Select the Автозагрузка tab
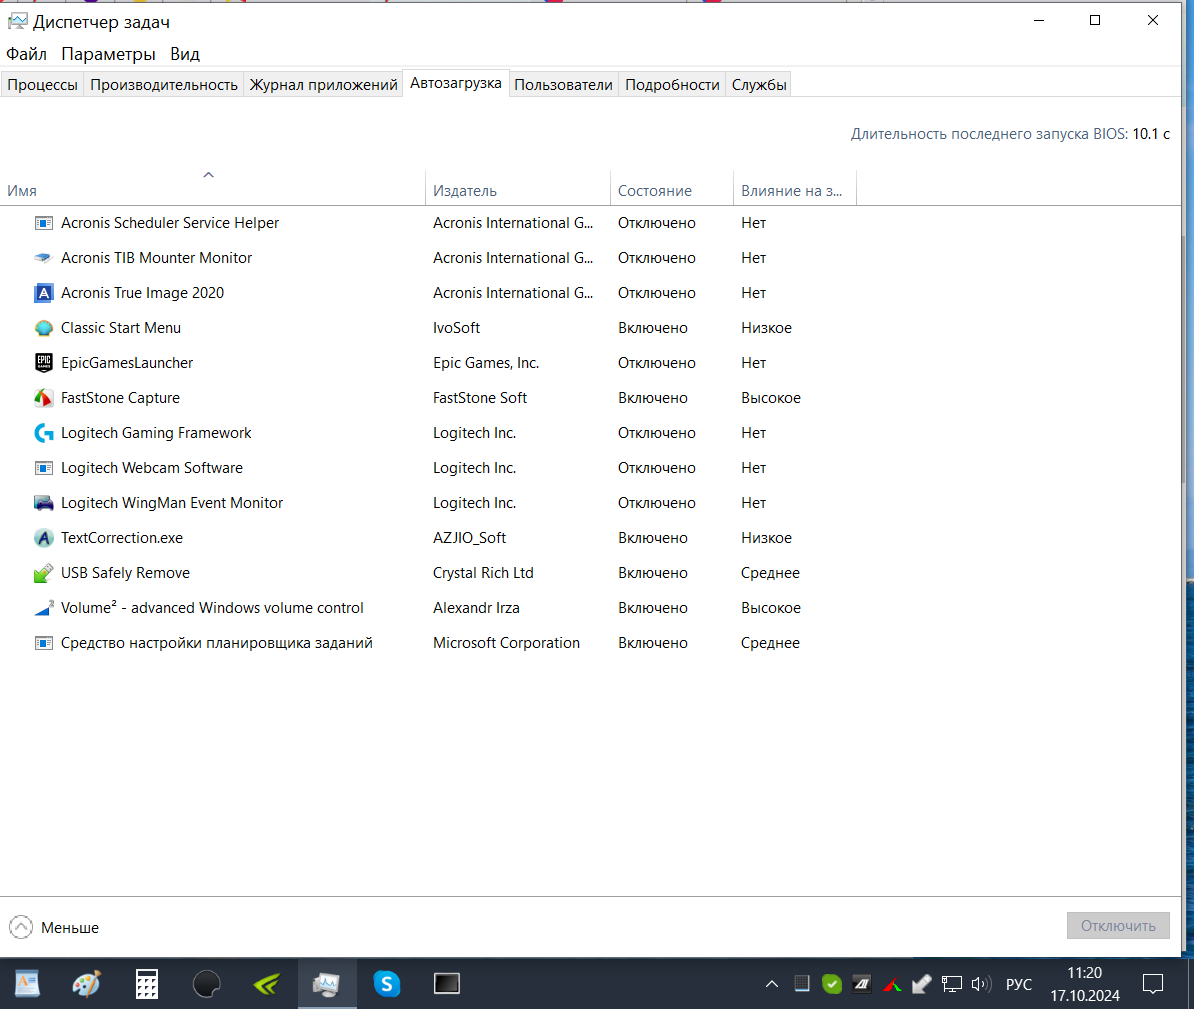The width and height of the screenshot is (1194, 1009). 455,83
